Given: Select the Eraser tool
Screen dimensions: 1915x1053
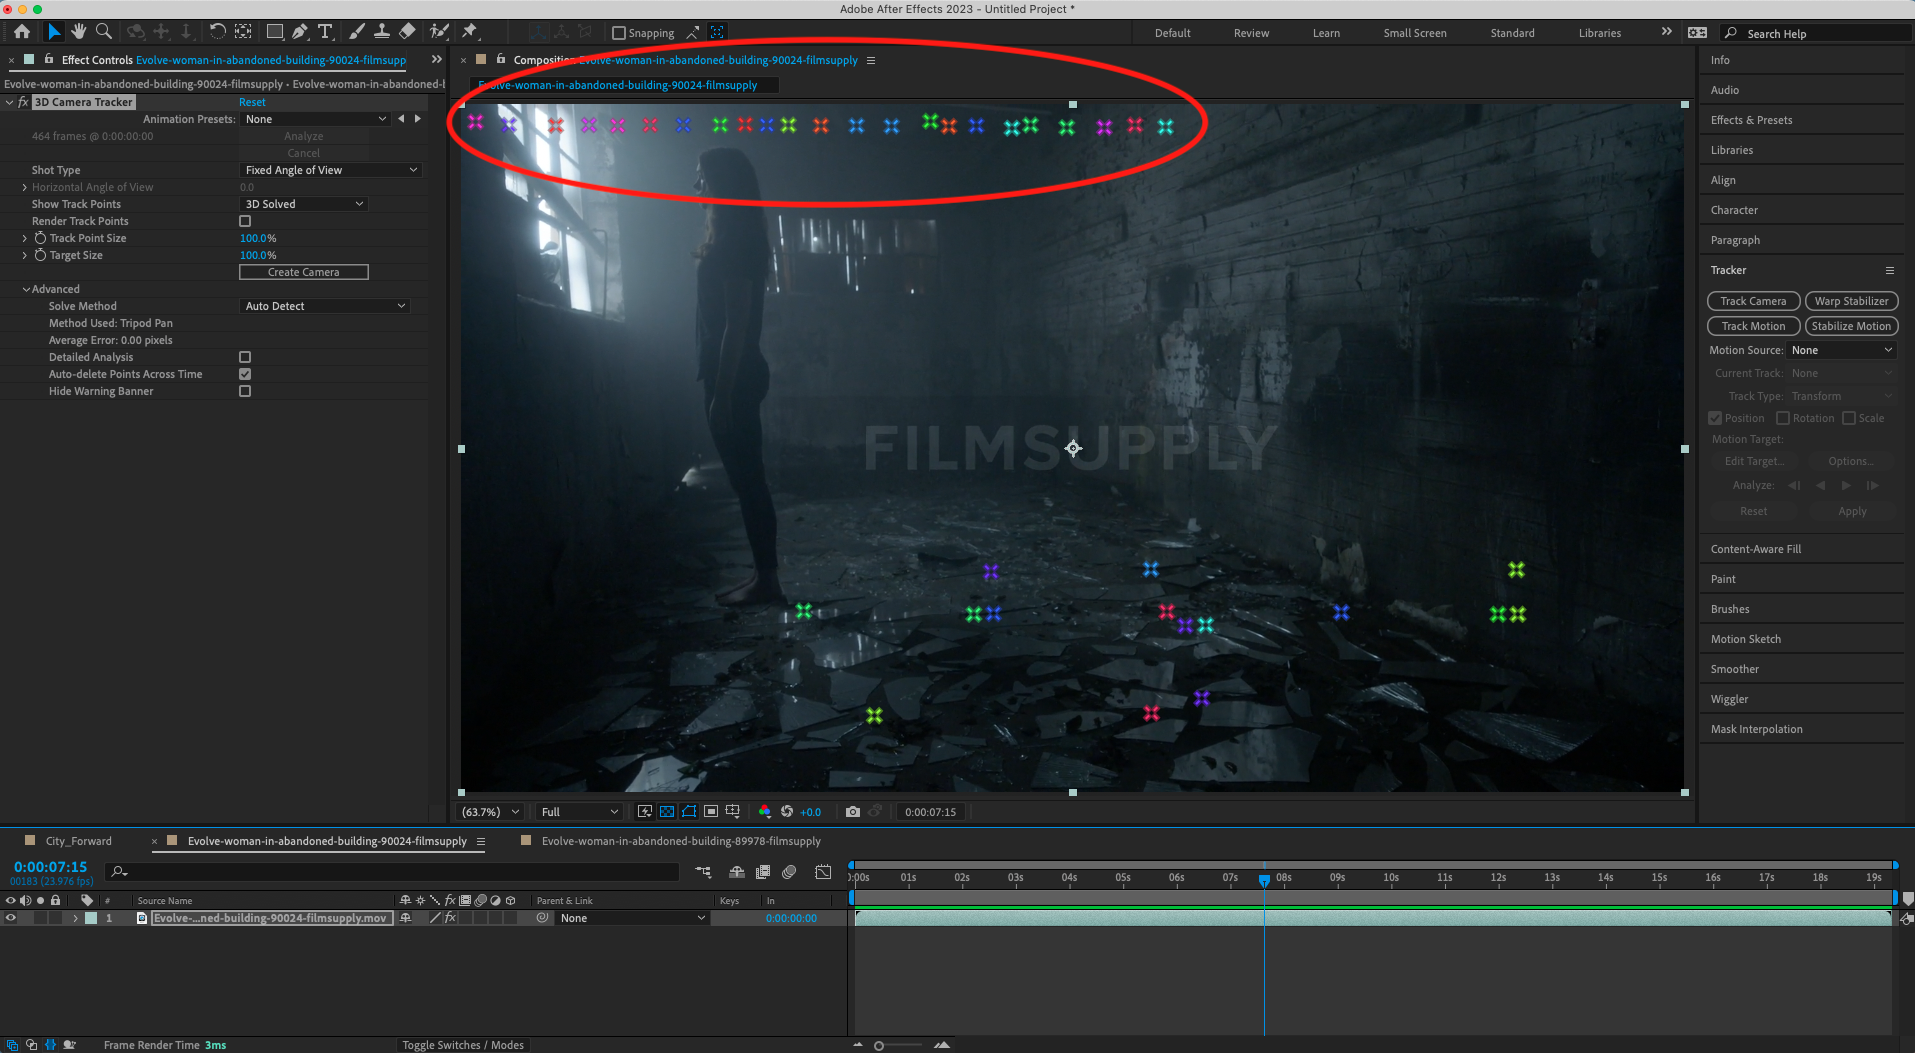Looking at the screenshot, I should tap(408, 31).
